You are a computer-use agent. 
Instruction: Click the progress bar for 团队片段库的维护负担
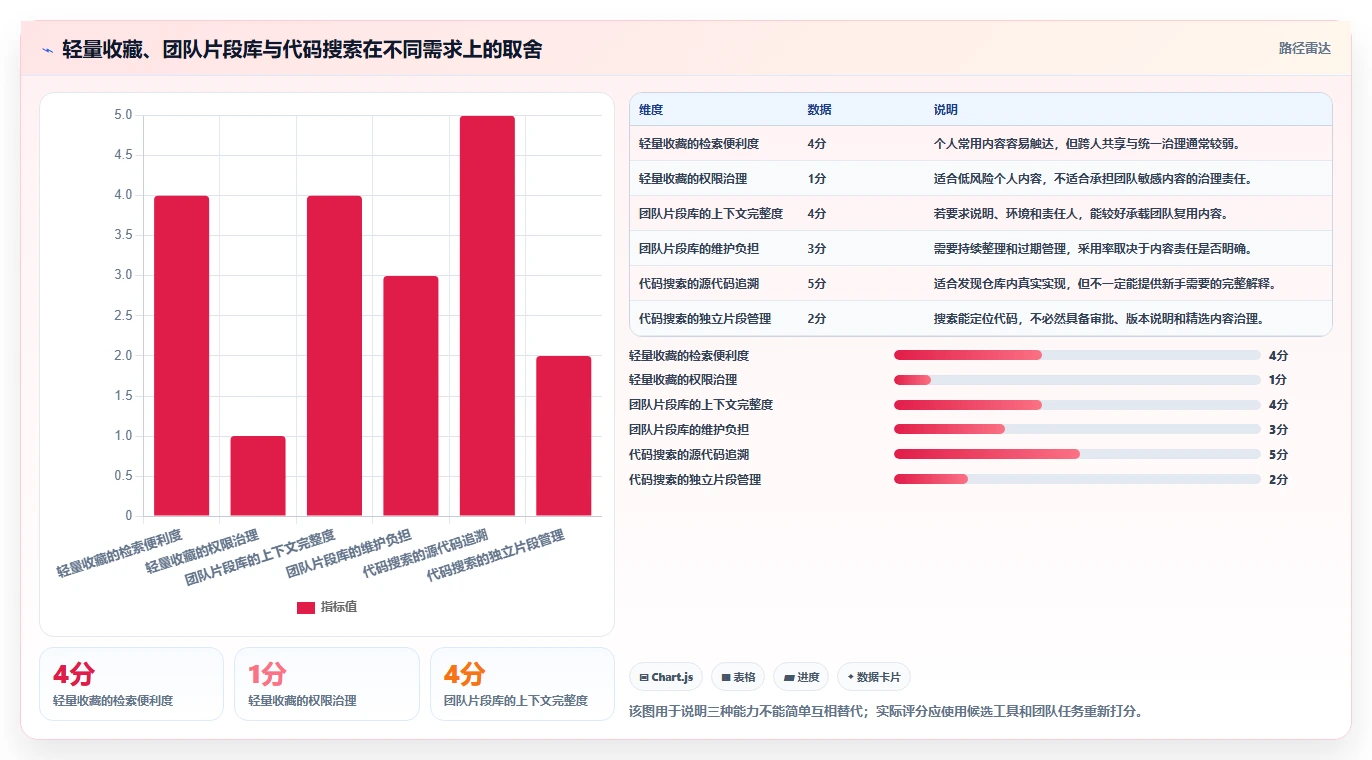click(x=1077, y=429)
